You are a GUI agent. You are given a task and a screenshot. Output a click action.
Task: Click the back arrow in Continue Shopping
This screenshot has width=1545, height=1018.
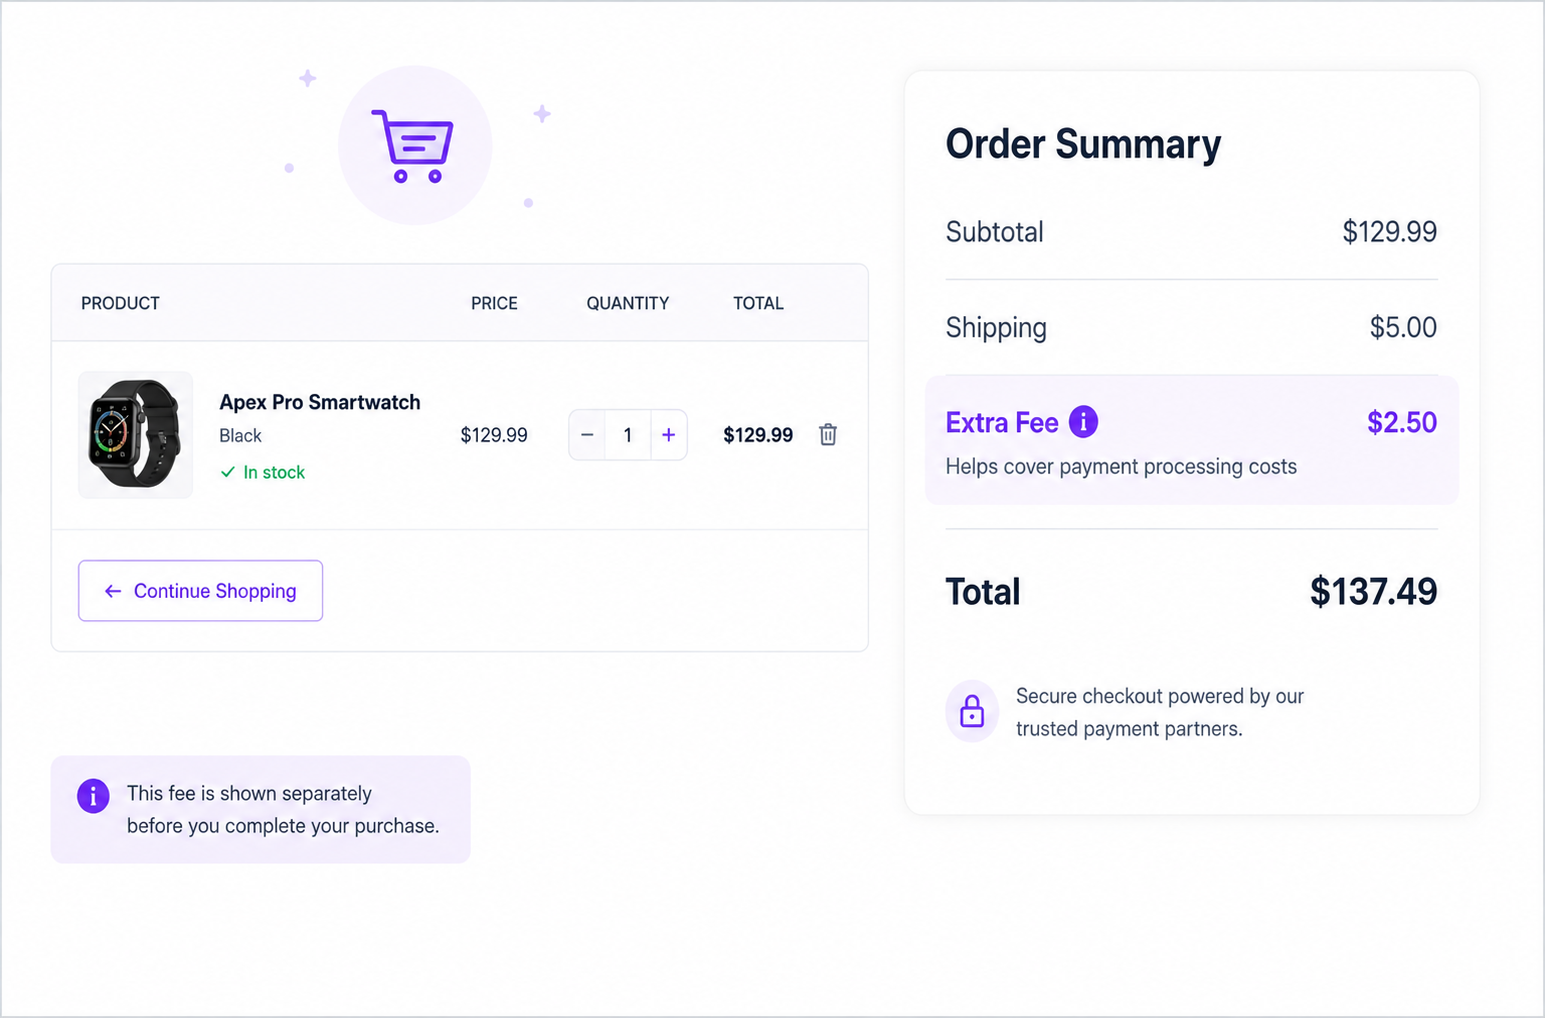pos(113,591)
